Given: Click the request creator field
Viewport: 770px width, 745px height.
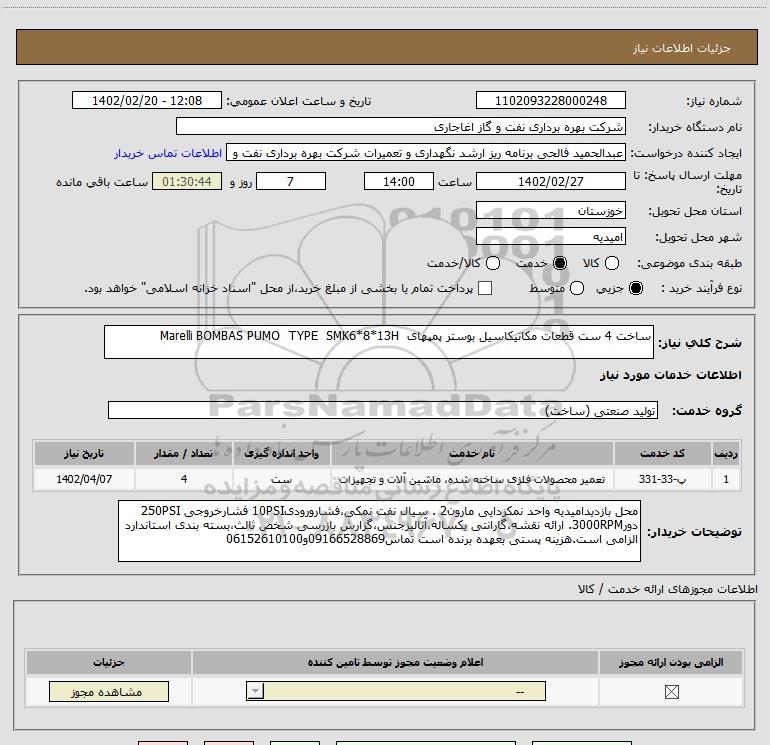Looking at the screenshot, I should (426, 153).
